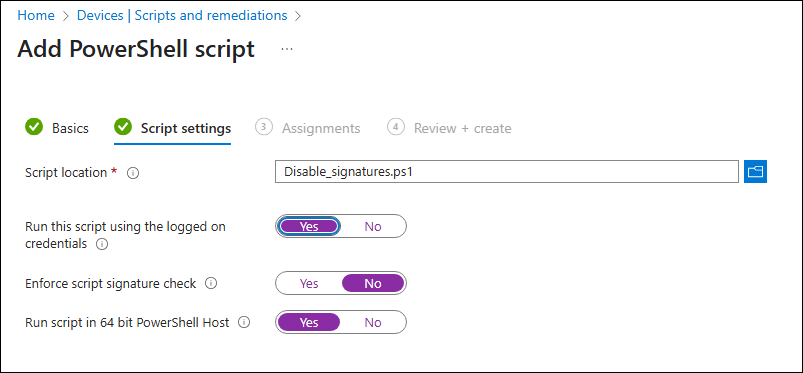Select Yes for logged on credentials
This screenshot has height=373, width=803.
309,226
